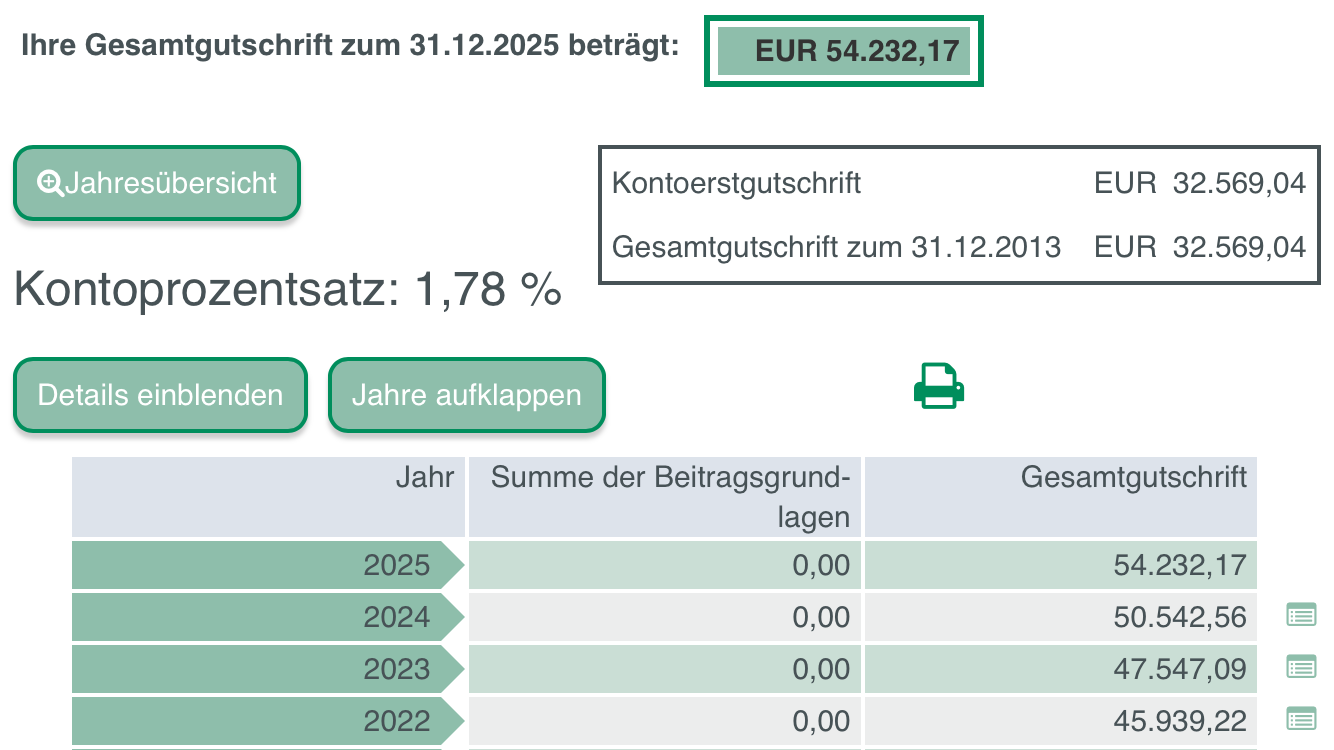Open details icon for year 2023
1334x750 pixels.
coord(1300,667)
